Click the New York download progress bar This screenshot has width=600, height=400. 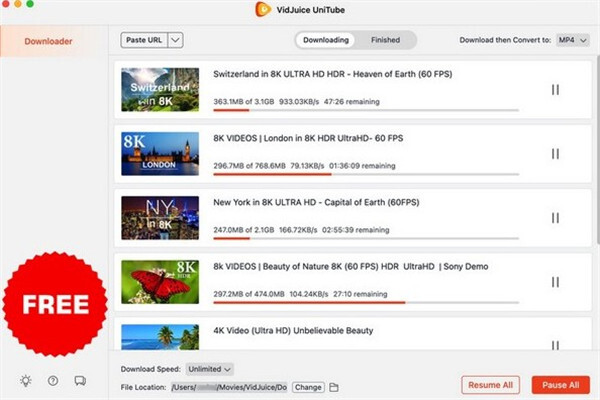[x=366, y=238]
